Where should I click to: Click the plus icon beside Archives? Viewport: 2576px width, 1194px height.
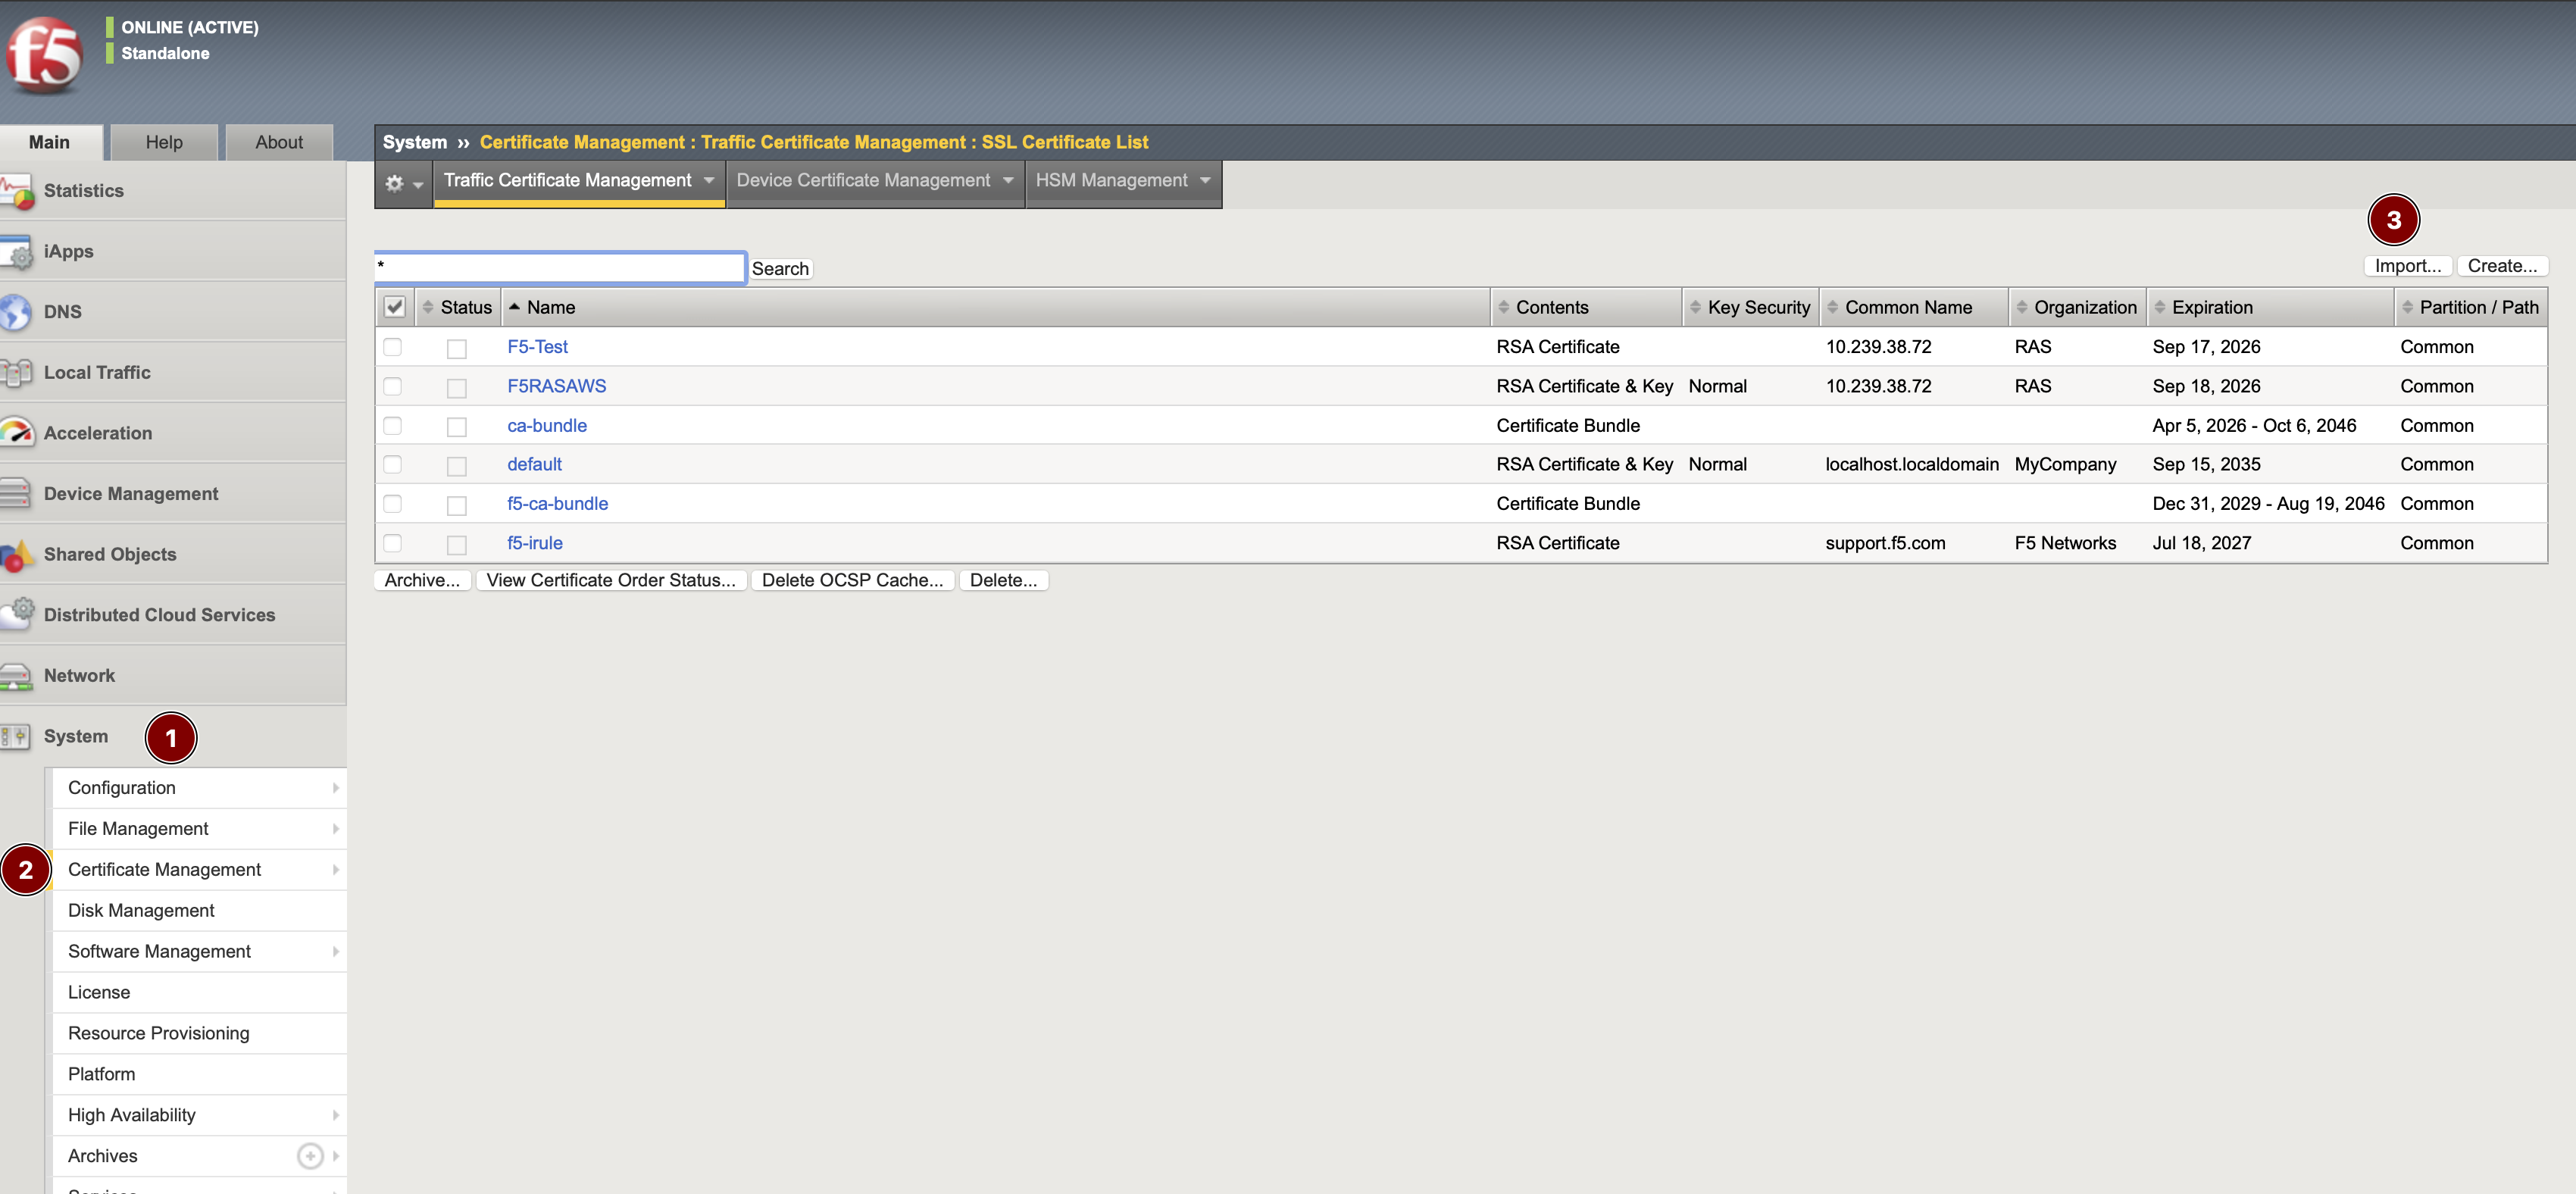point(311,1156)
